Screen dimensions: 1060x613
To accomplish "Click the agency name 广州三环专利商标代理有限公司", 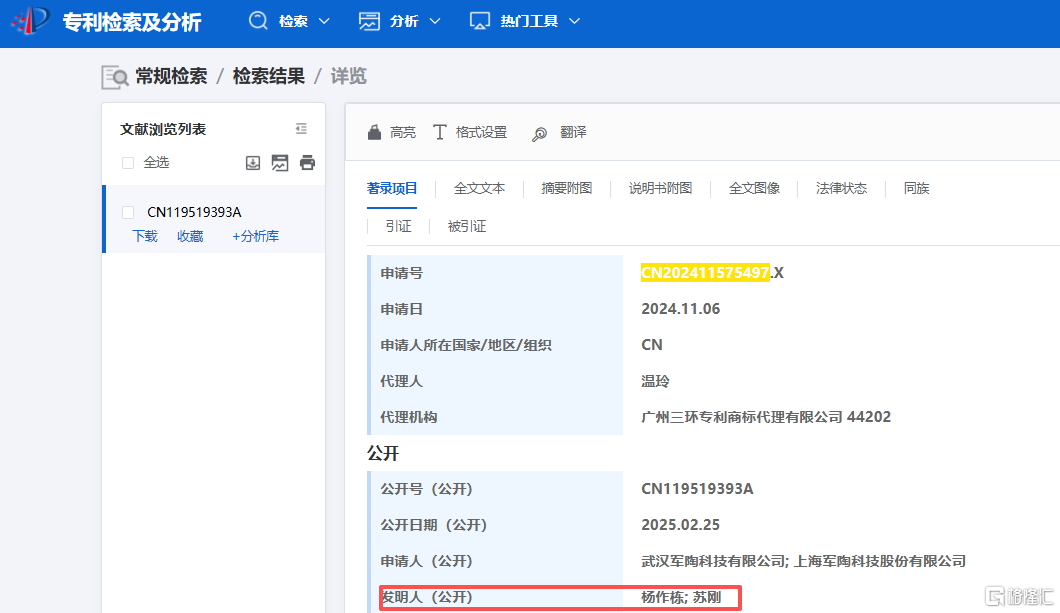I will click(742, 417).
